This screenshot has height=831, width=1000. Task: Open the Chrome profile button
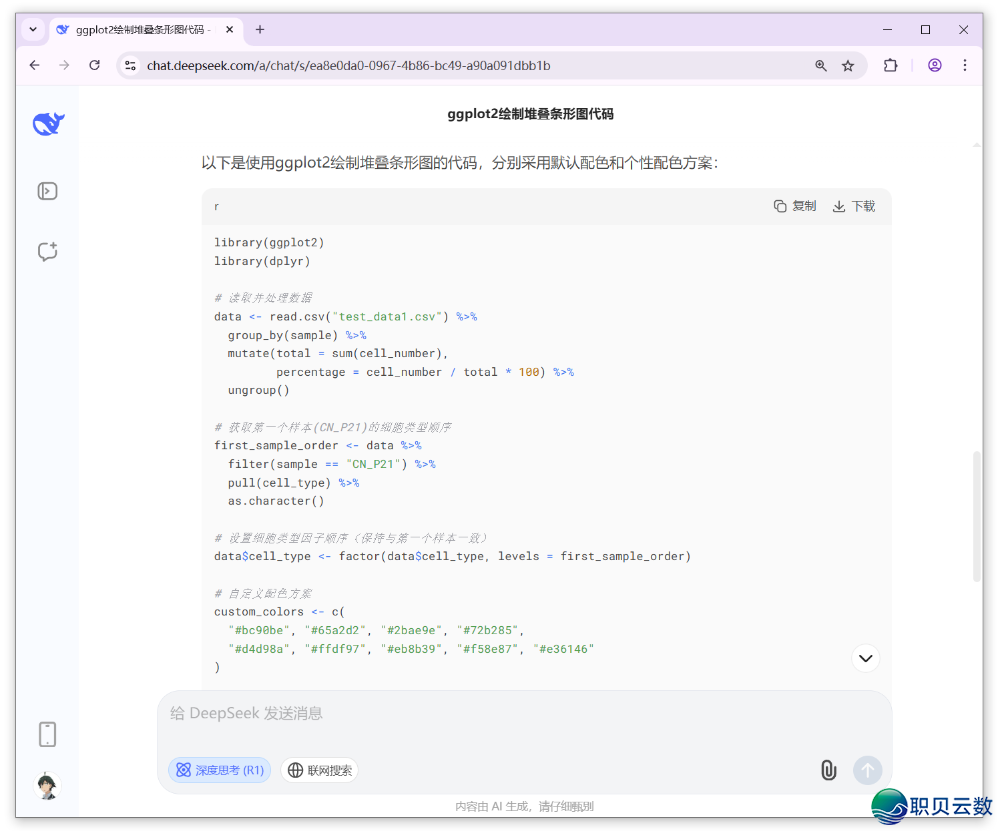point(935,65)
